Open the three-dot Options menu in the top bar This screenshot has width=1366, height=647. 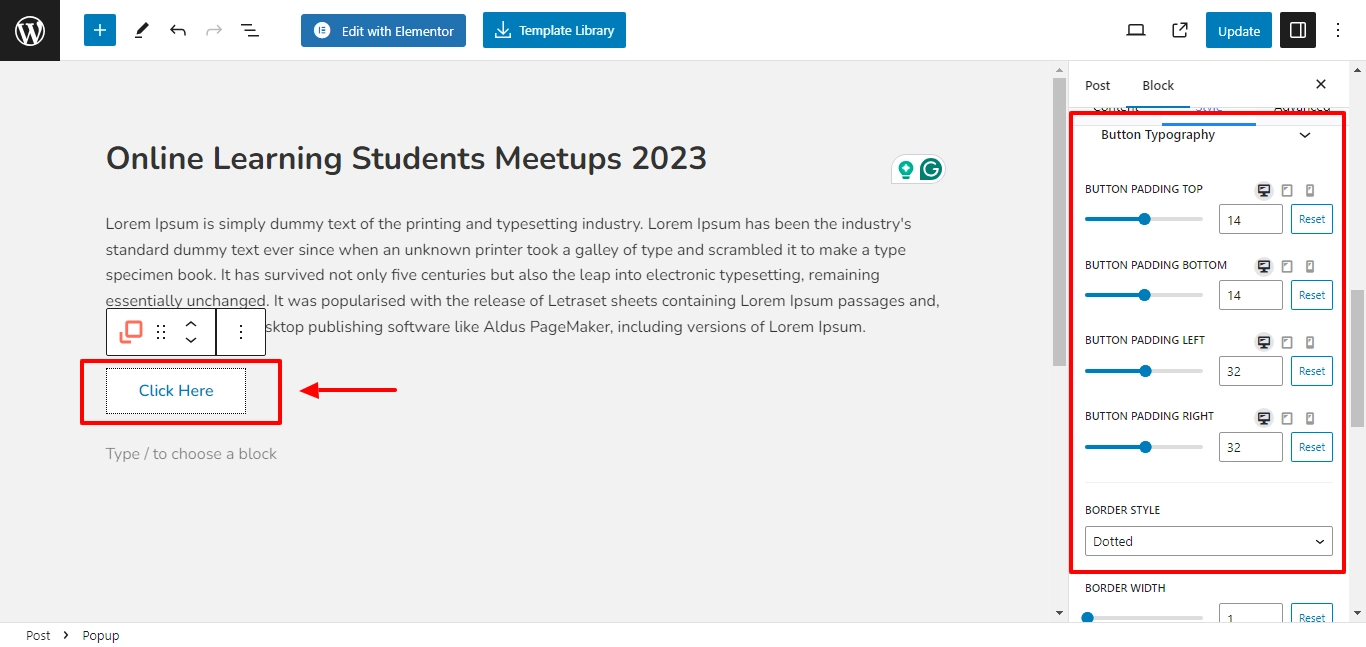tap(1339, 31)
